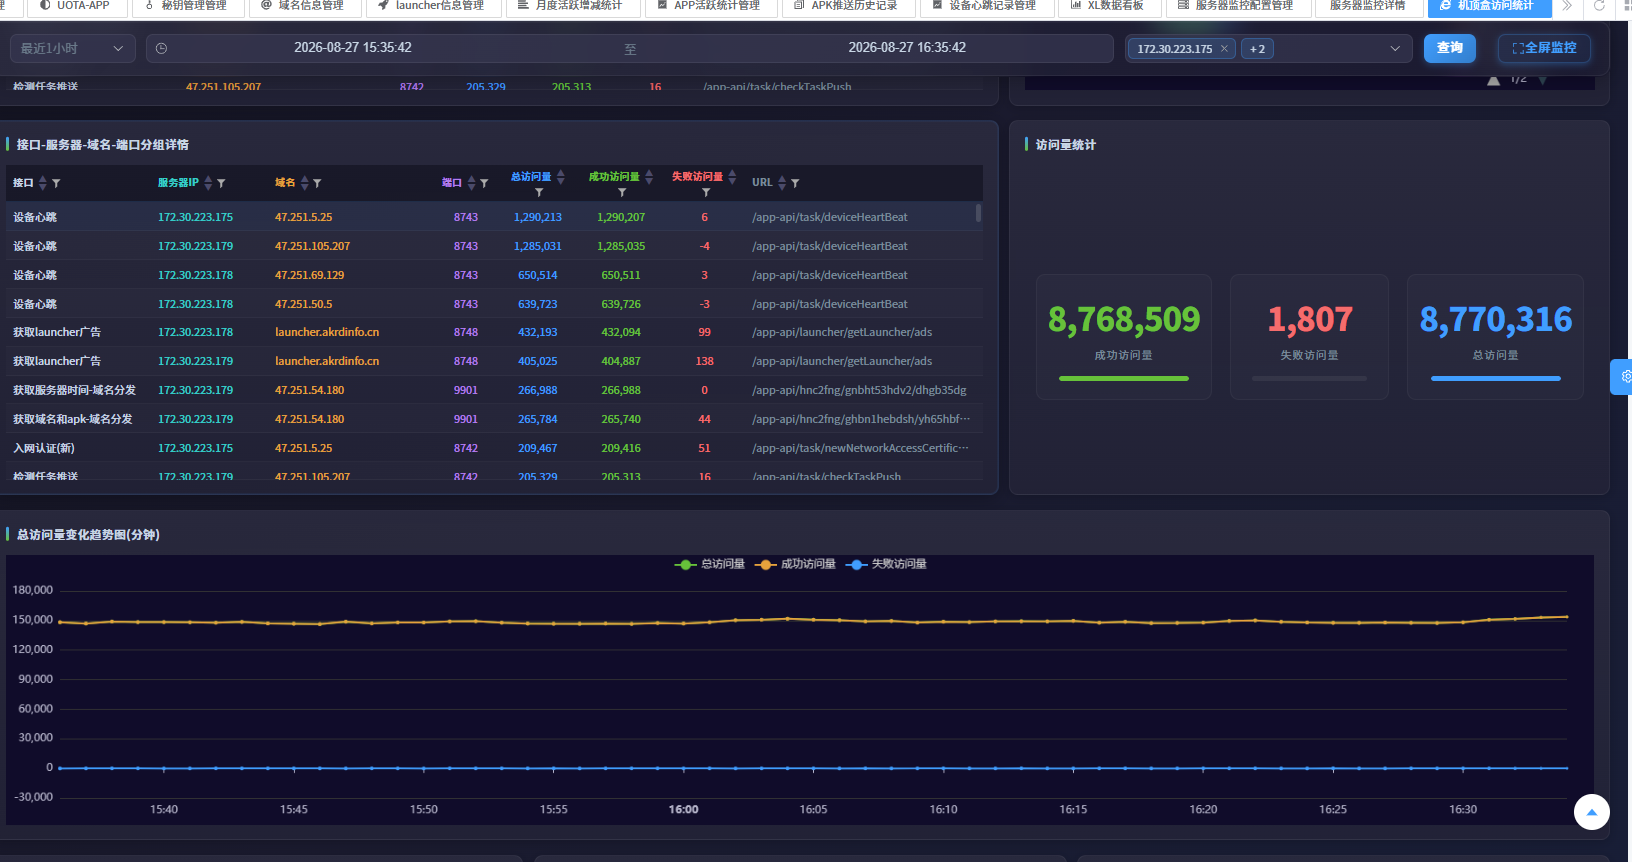Click the back-to-top round arrow button

[1591, 812]
